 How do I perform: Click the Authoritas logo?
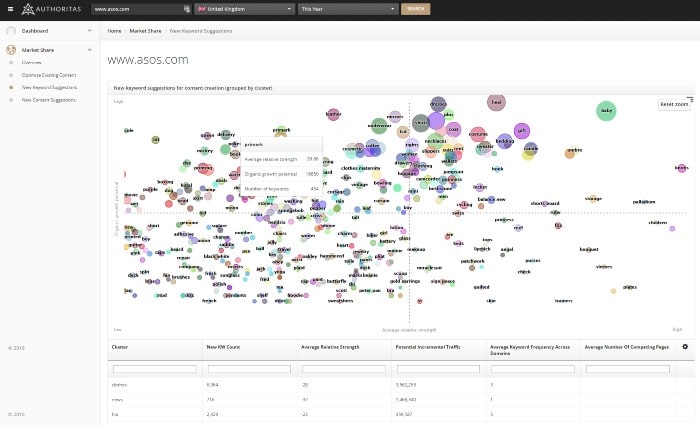tap(52, 9)
